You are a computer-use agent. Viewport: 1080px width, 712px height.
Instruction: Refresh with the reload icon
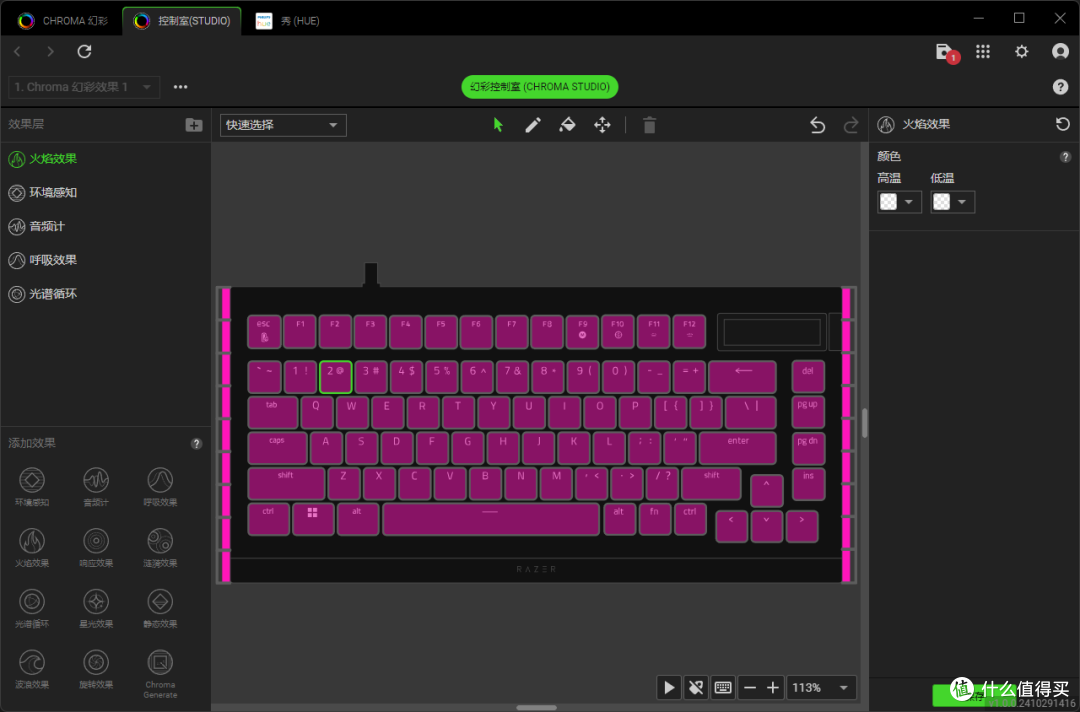[84, 52]
